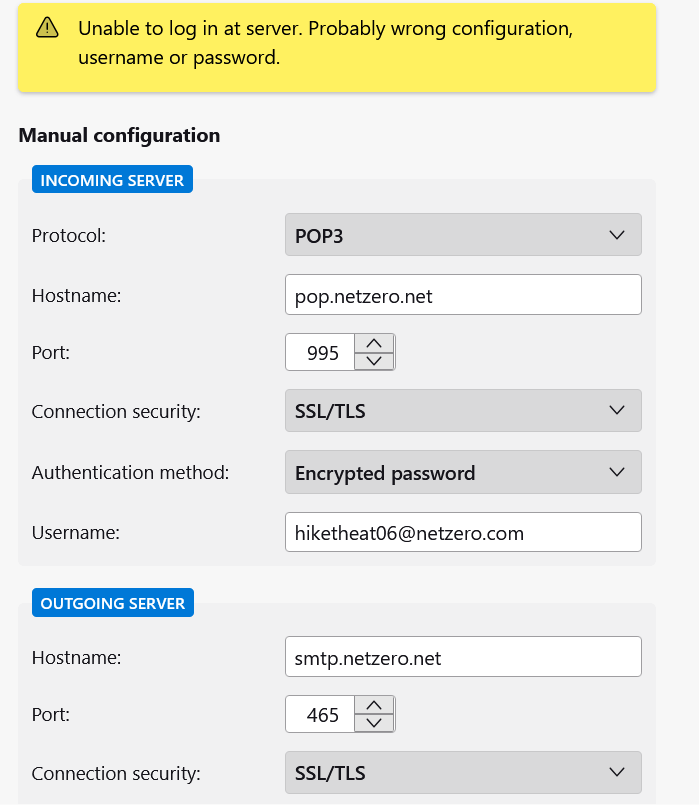Click the incoming Port 995 field
This screenshot has width=699, height=805.
320,352
